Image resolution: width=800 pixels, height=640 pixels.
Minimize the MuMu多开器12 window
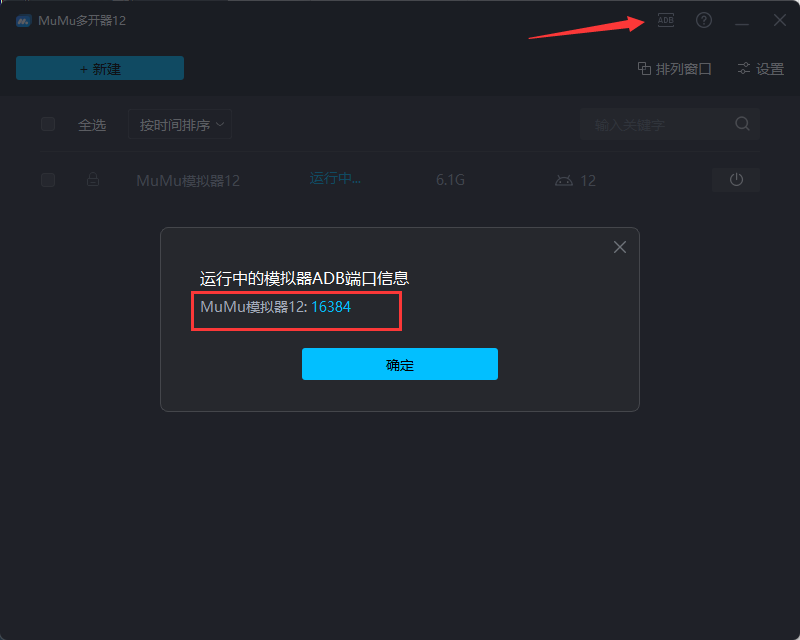tap(742, 21)
